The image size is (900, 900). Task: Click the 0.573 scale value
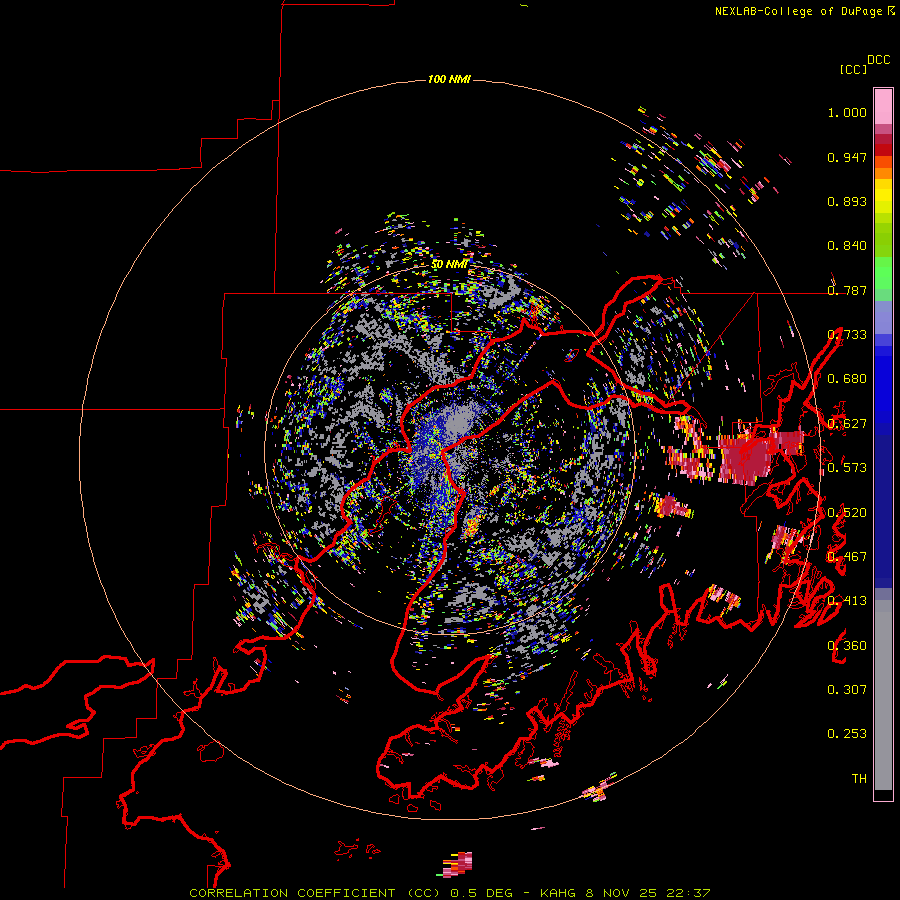click(x=847, y=468)
